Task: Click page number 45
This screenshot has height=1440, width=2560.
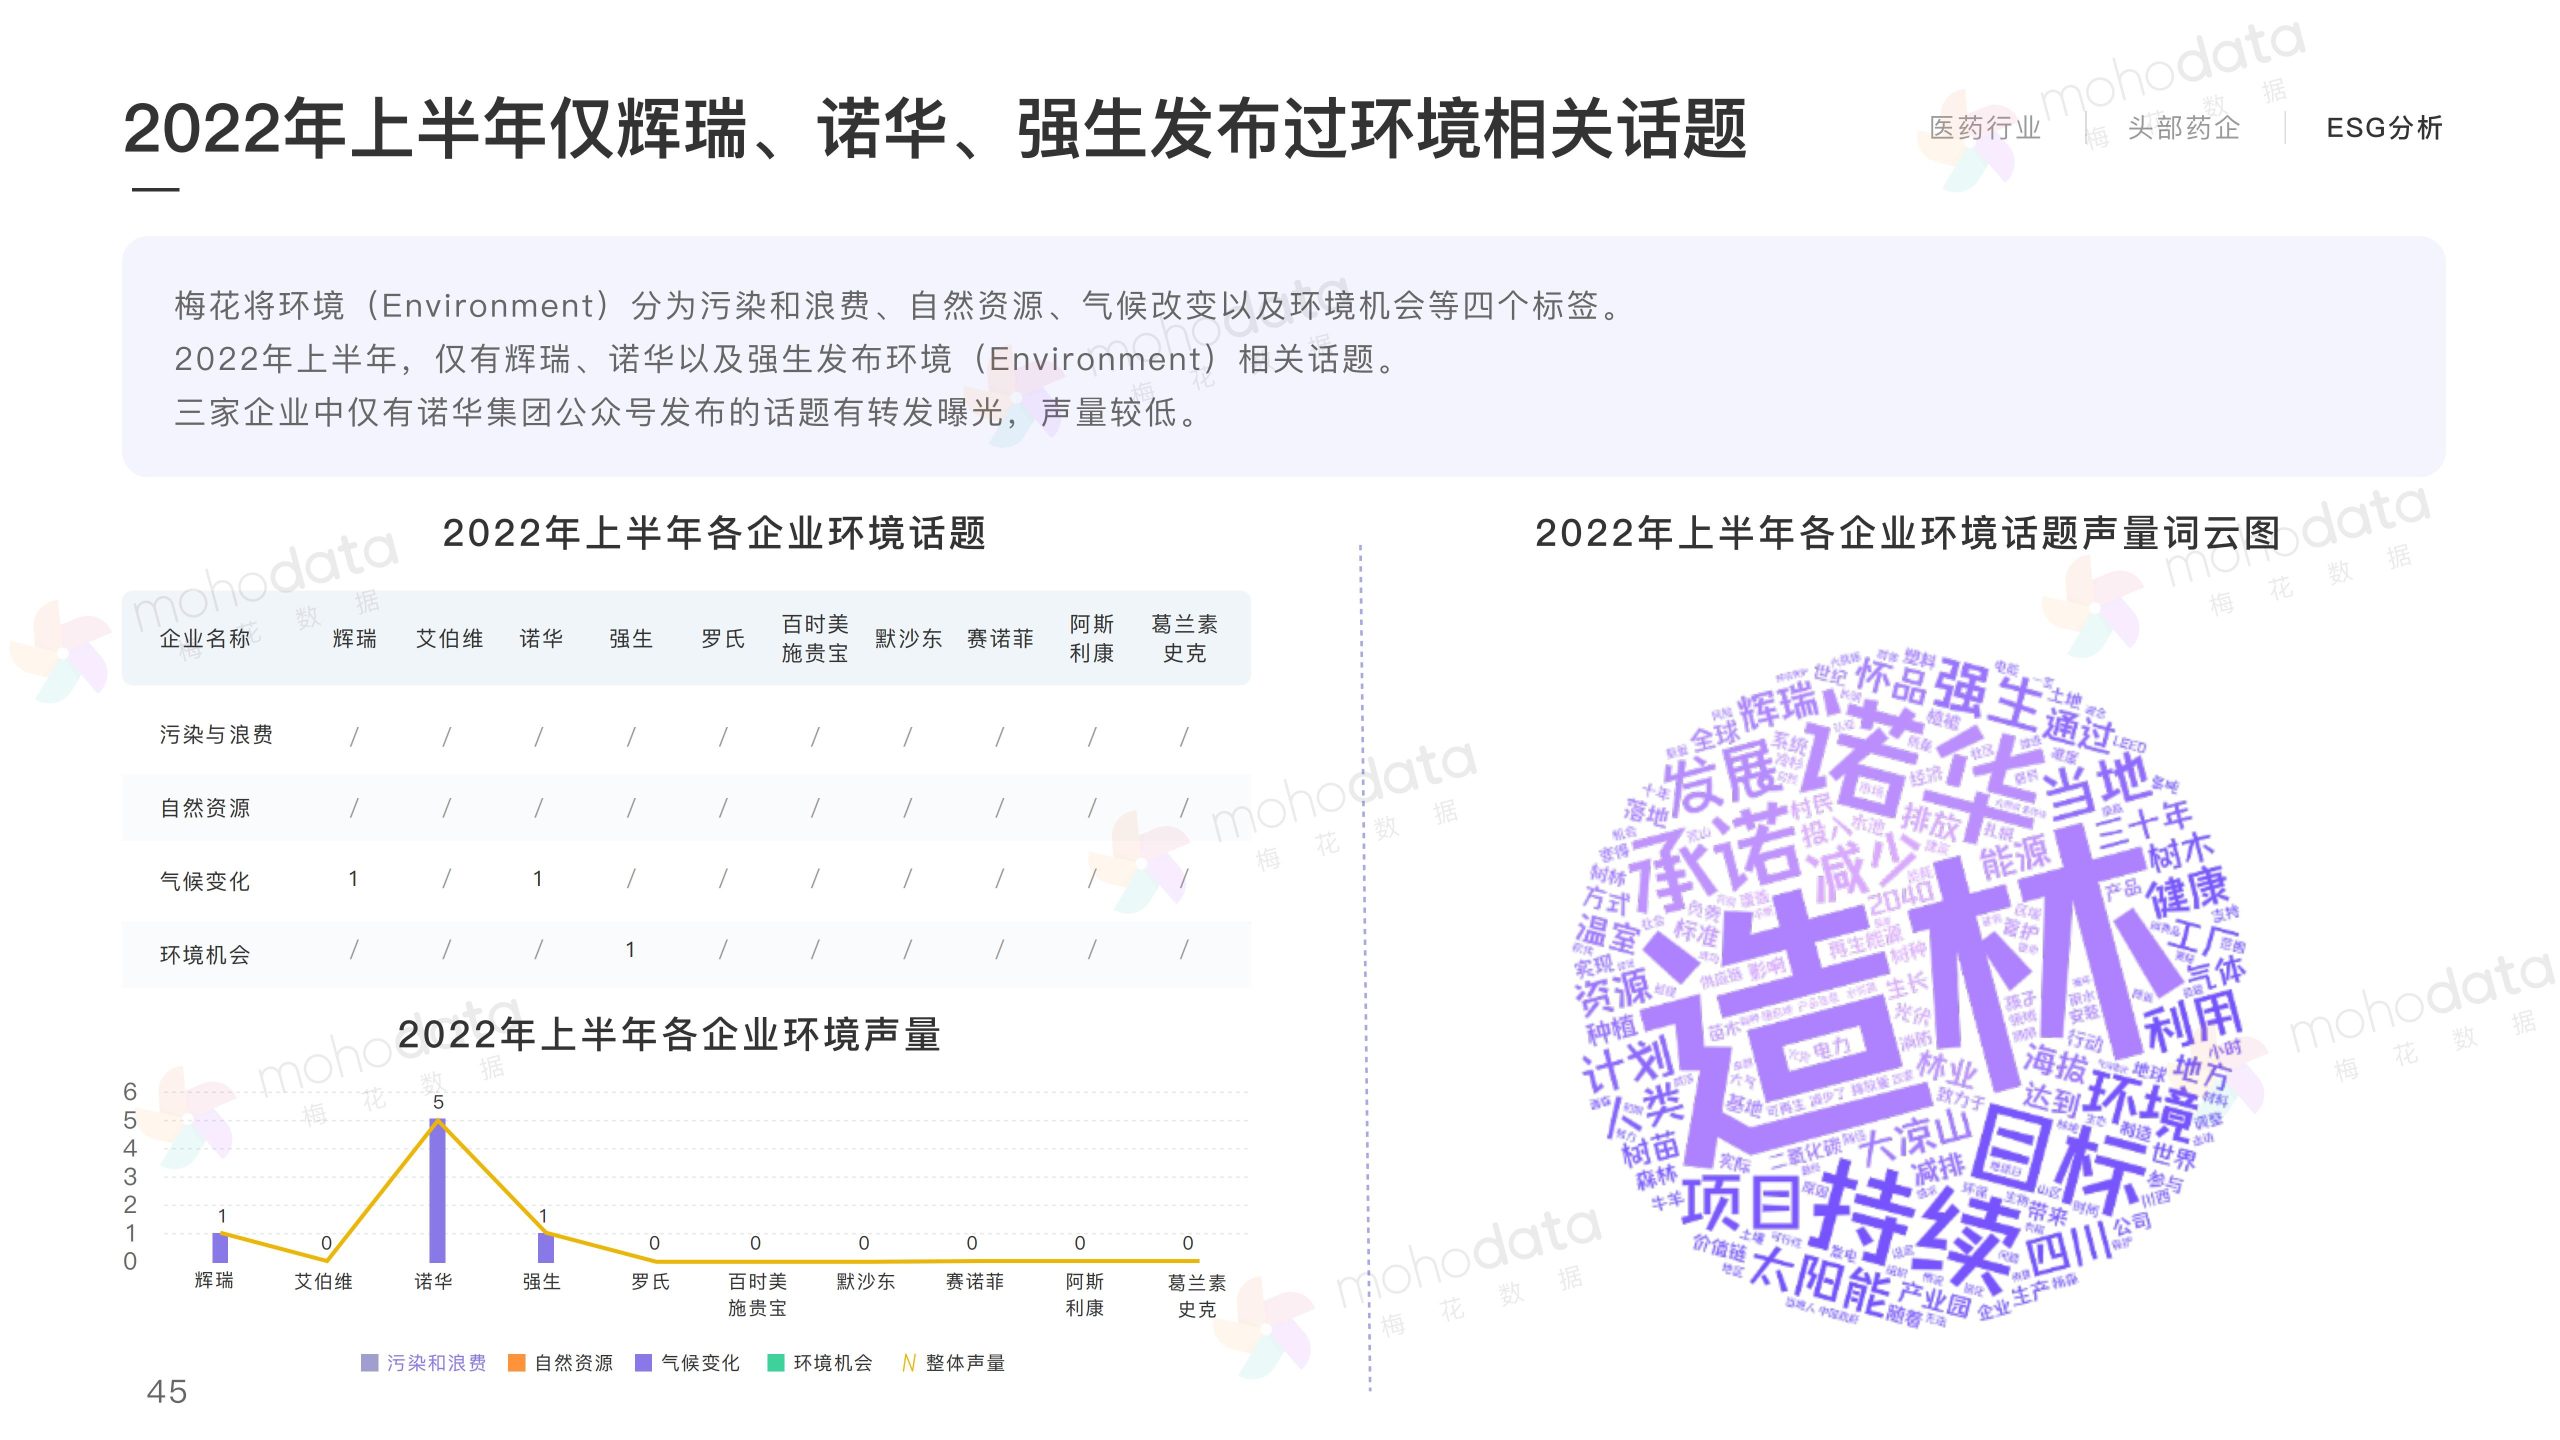Action: [x=167, y=1392]
